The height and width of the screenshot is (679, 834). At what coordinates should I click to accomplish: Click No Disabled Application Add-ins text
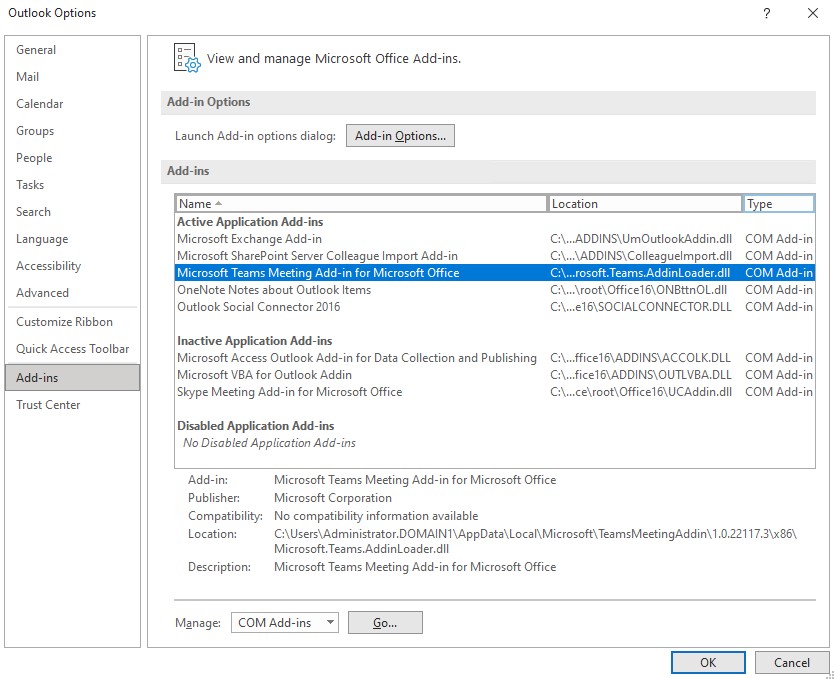[269, 443]
